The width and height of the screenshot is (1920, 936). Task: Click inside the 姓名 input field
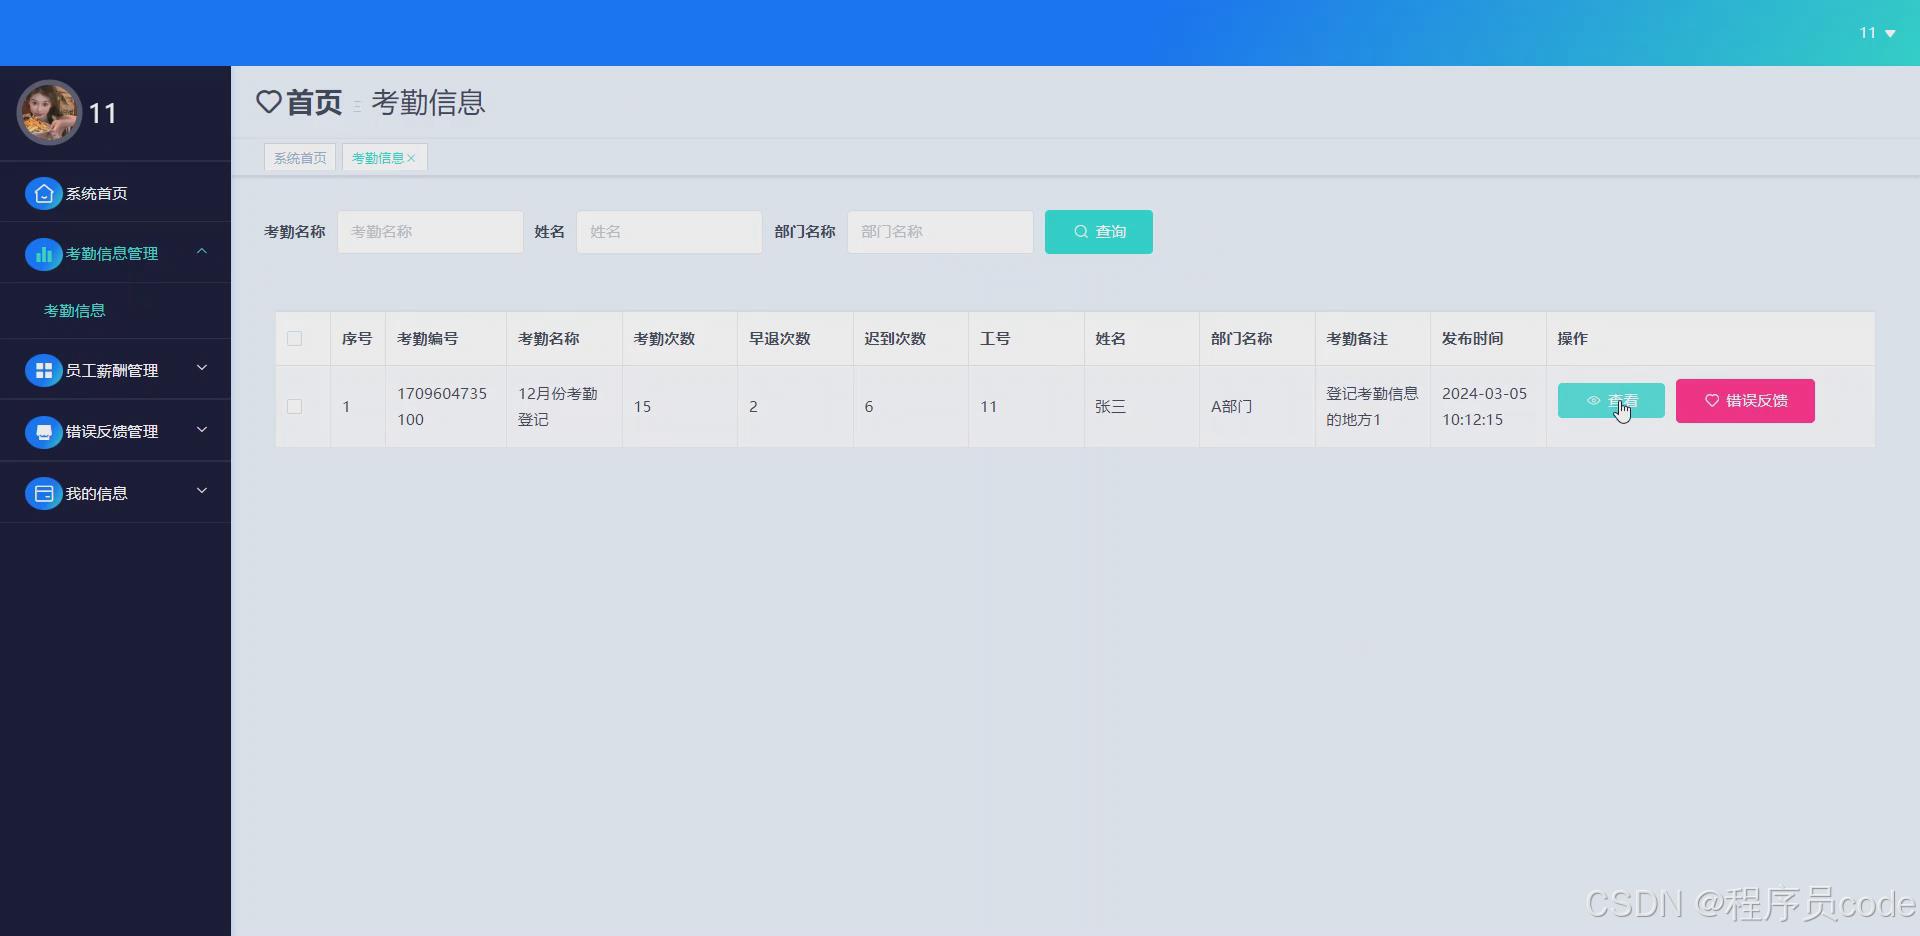click(668, 231)
